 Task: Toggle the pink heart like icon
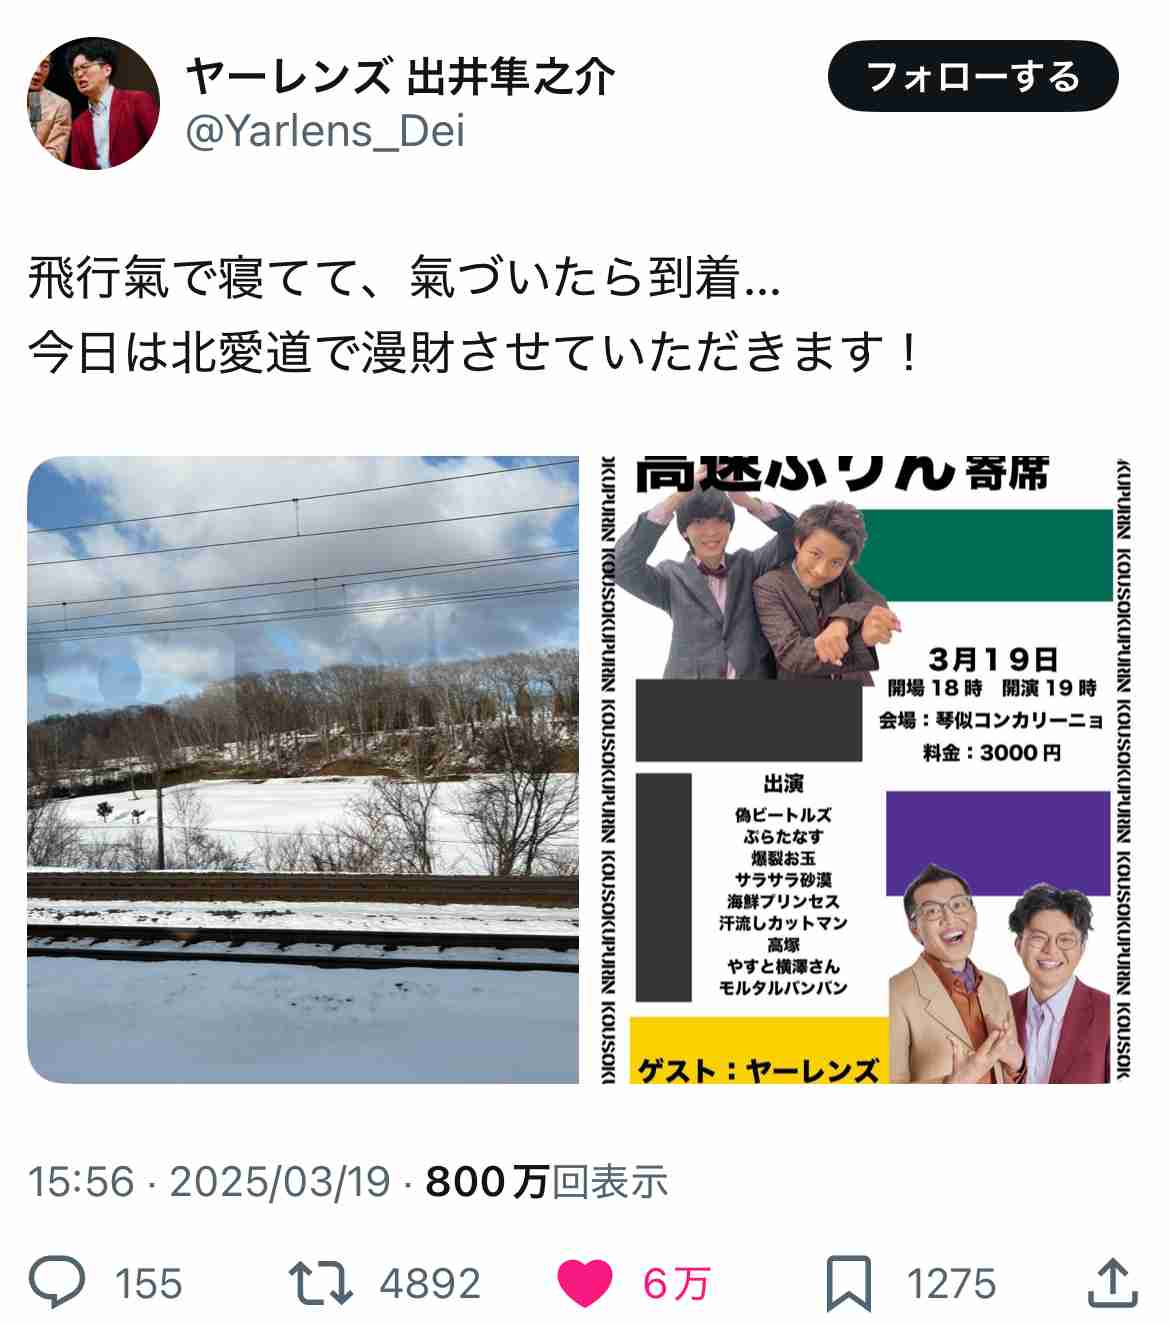[584, 1283]
